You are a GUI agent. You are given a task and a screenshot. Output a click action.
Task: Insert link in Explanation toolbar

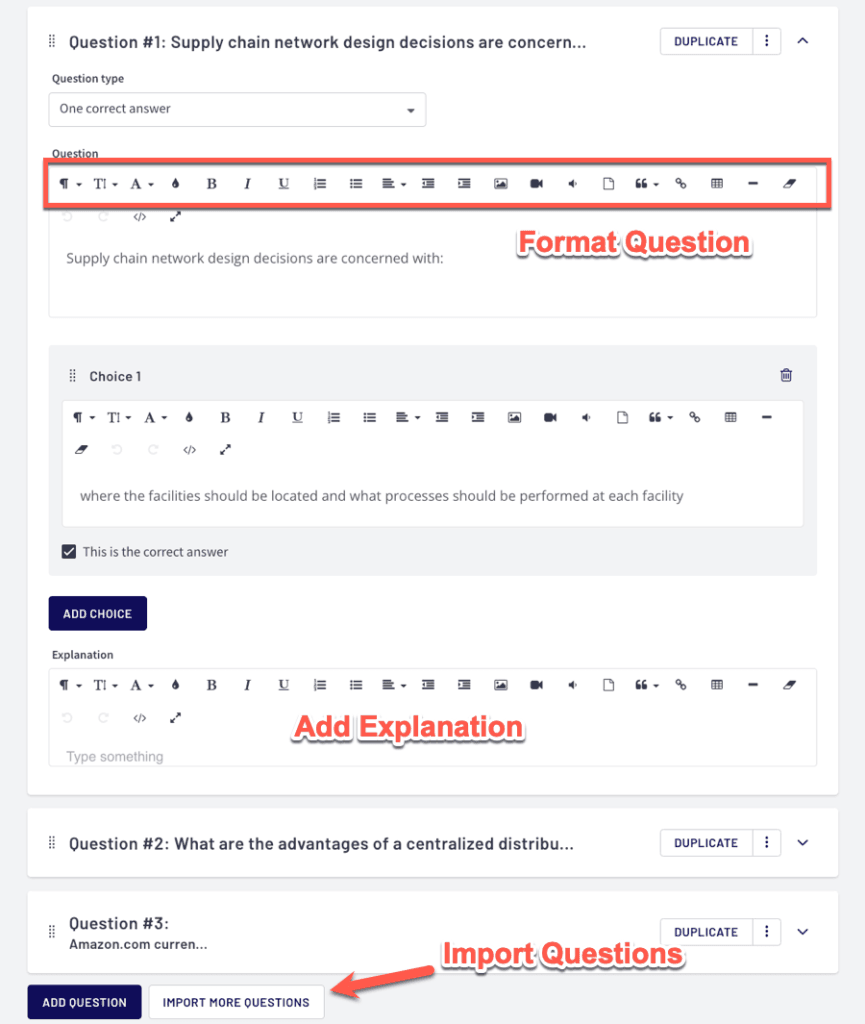pyautogui.click(x=681, y=685)
